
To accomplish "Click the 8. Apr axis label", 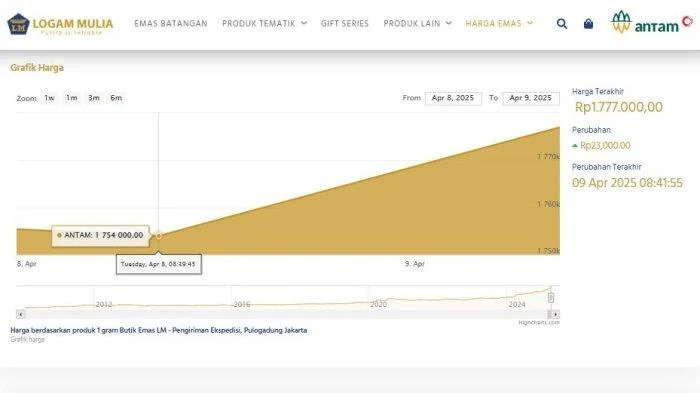I will tap(27, 264).
